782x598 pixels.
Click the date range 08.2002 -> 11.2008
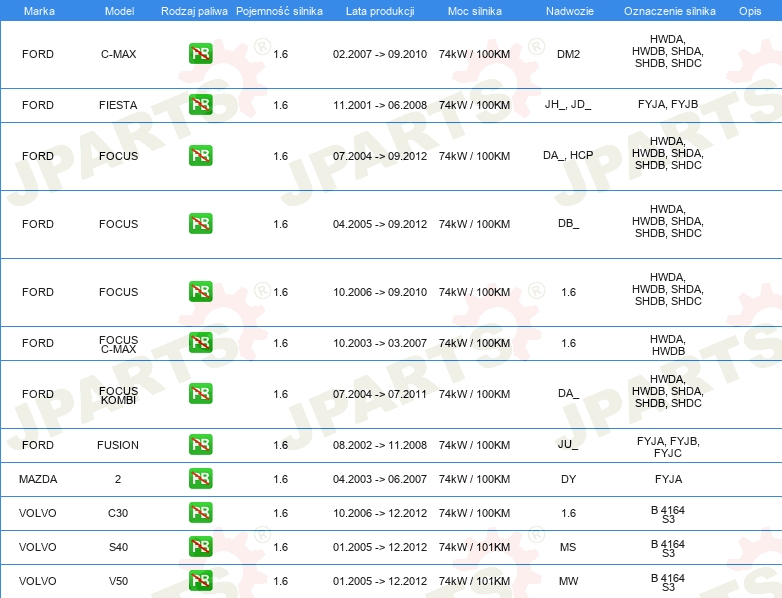[x=380, y=445]
